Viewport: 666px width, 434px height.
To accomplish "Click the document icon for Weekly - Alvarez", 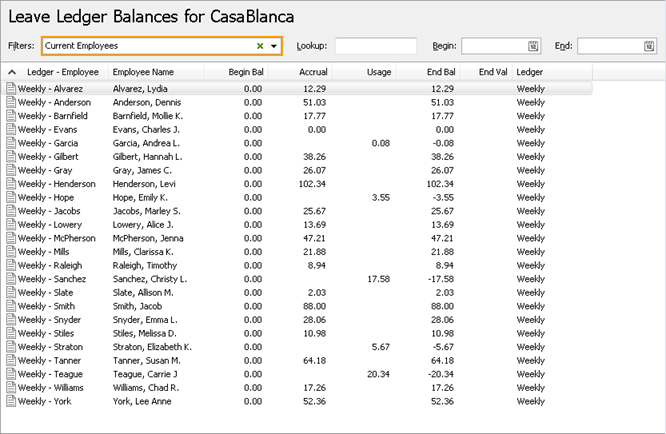I will tap(12, 89).
